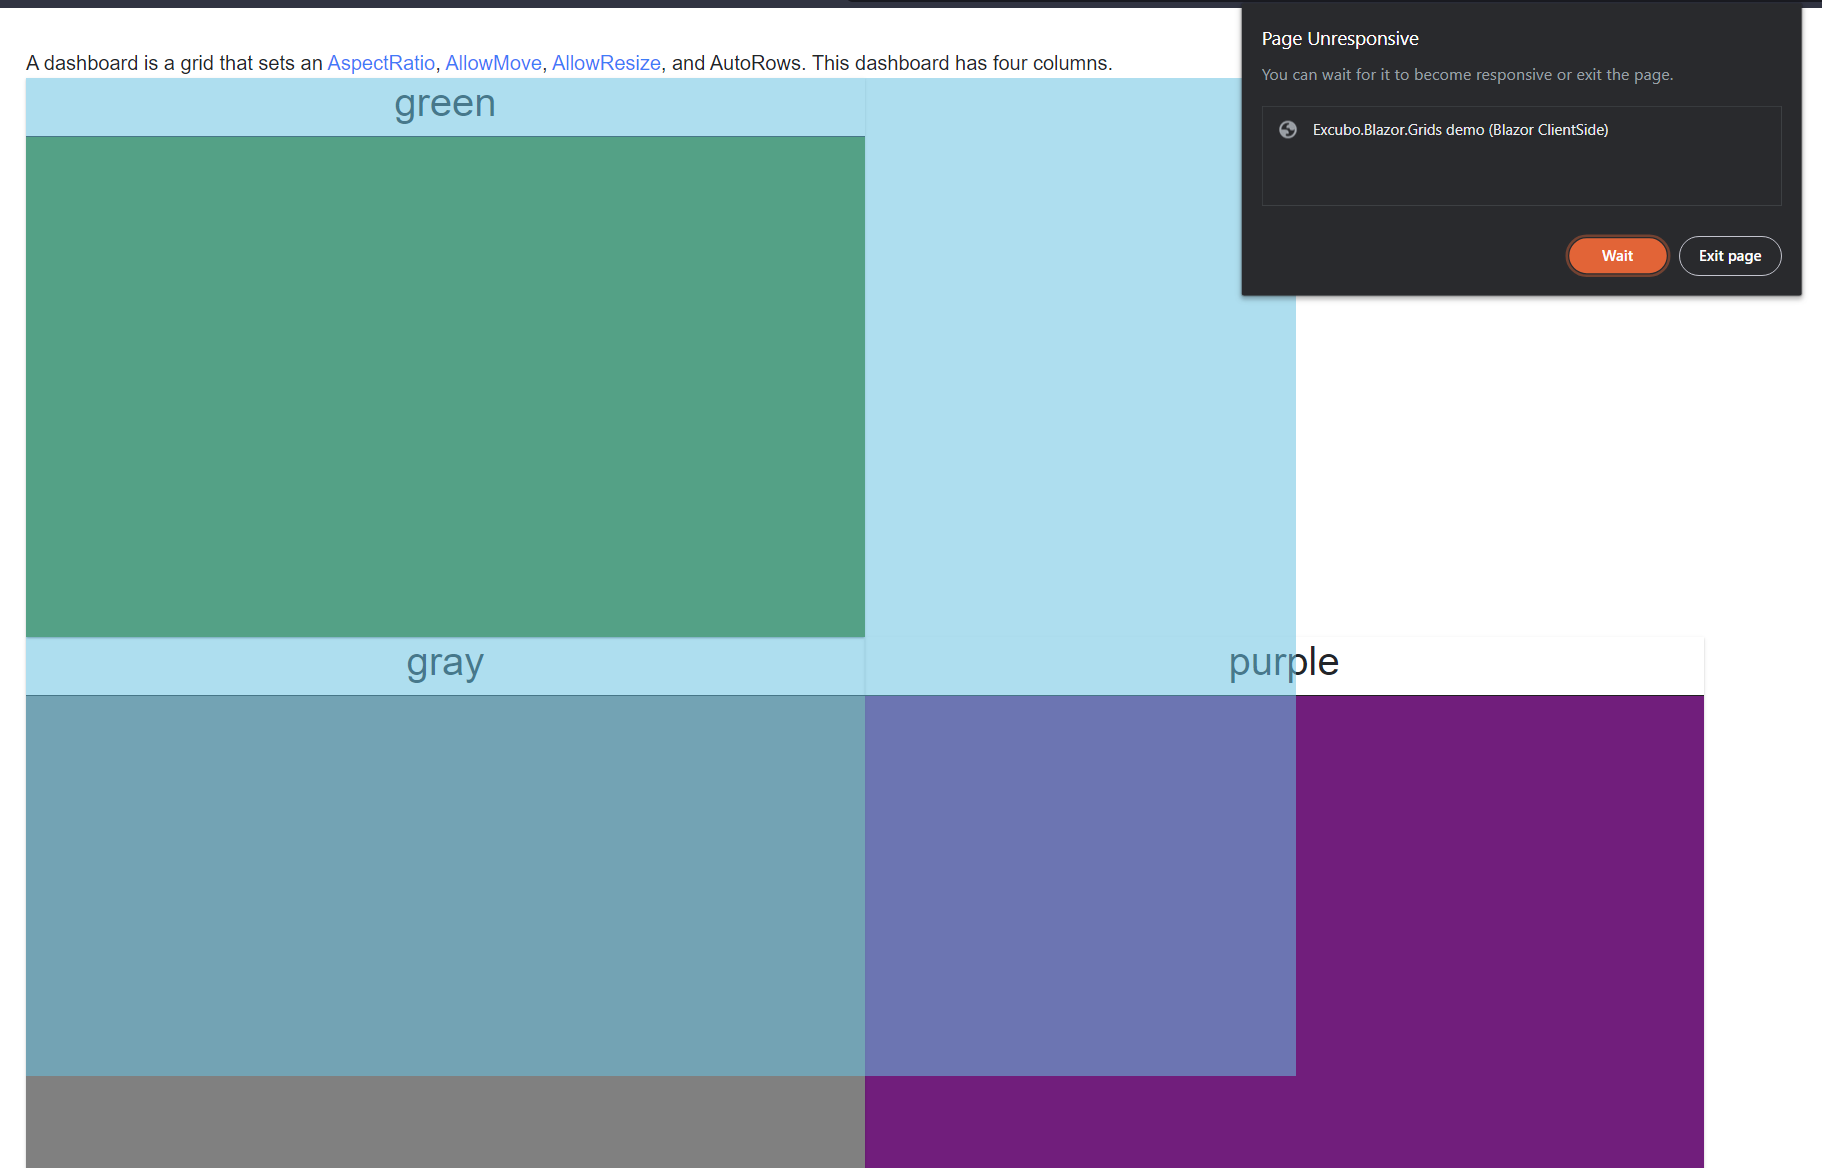Screen dimensions: 1822x1168
Task: Click the bottom-right corner of the green tile
Action: tap(858, 630)
